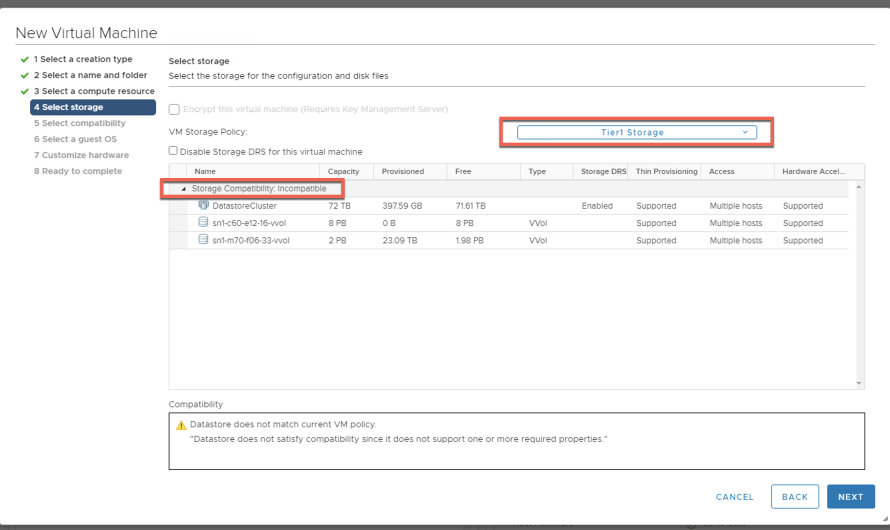Go to step 2 Select a name and folder

pyautogui.click(x=90, y=76)
